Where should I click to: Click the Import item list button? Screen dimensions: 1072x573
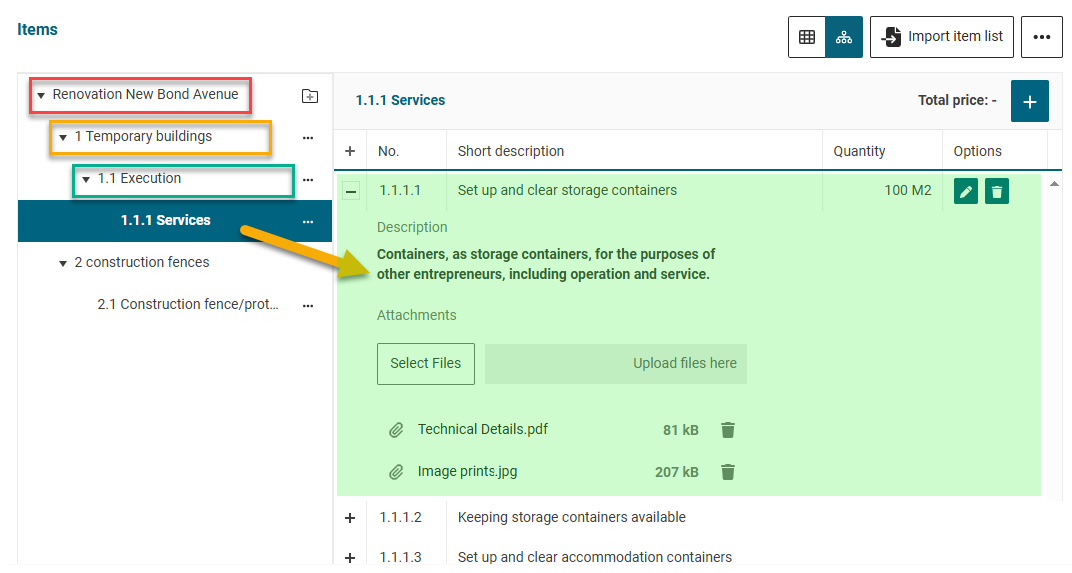(x=942, y=37)
